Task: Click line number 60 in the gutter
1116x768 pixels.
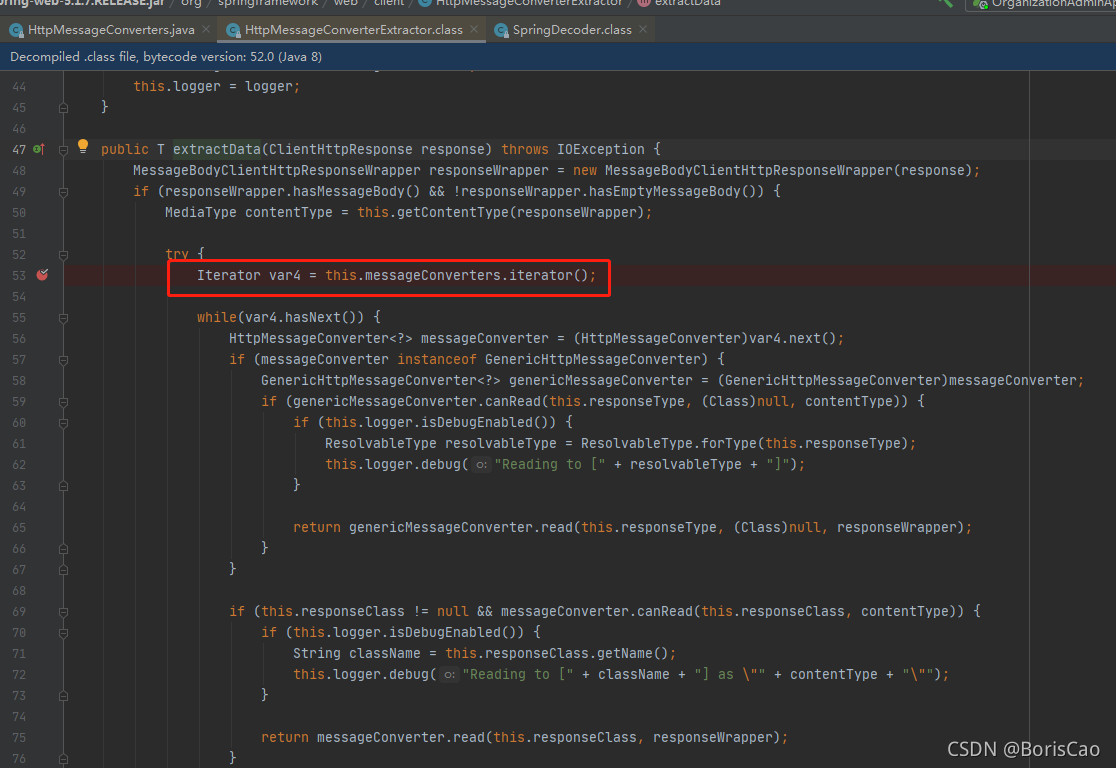Action: click(20, 421)
